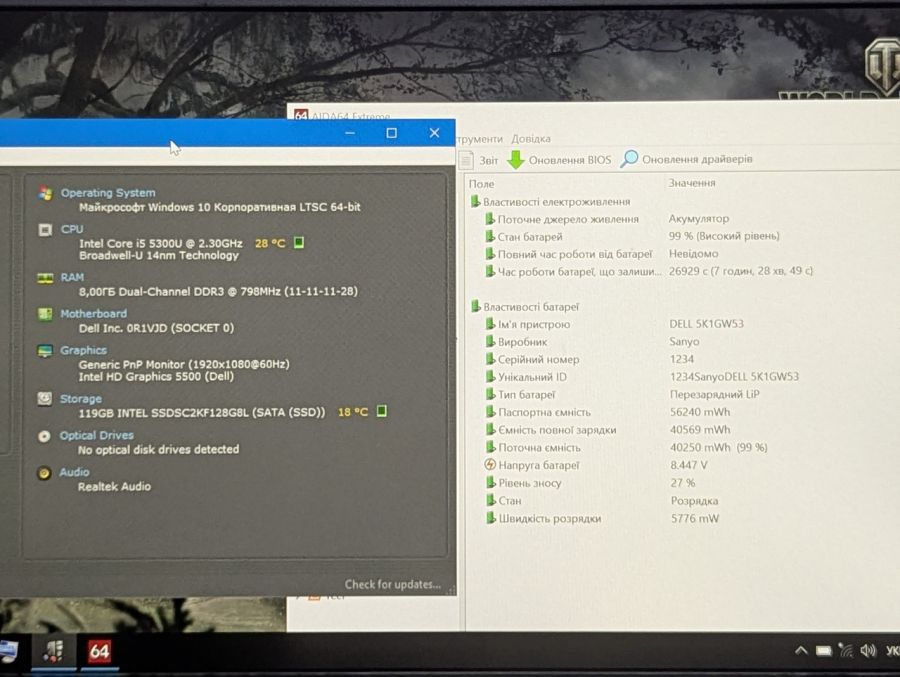The width and height of the screenshot is (900, 677).
Task: Click the Рівень зносу battery icon
Action: pos(491,483)
